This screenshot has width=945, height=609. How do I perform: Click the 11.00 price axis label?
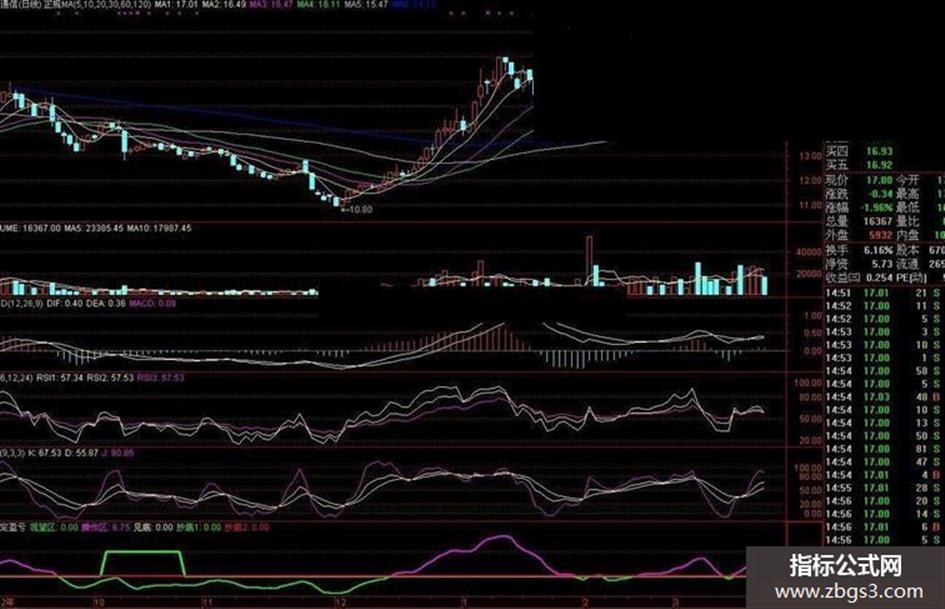811,206
